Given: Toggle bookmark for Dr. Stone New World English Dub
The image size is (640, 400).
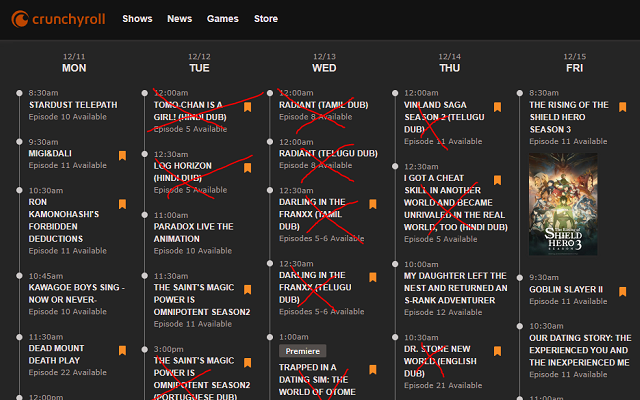Looking at the screenshot, I should [x=497, y=351].
